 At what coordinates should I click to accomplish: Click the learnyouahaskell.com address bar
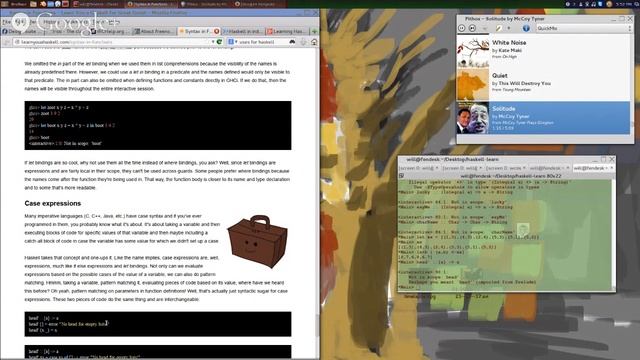tap(112, 42)
